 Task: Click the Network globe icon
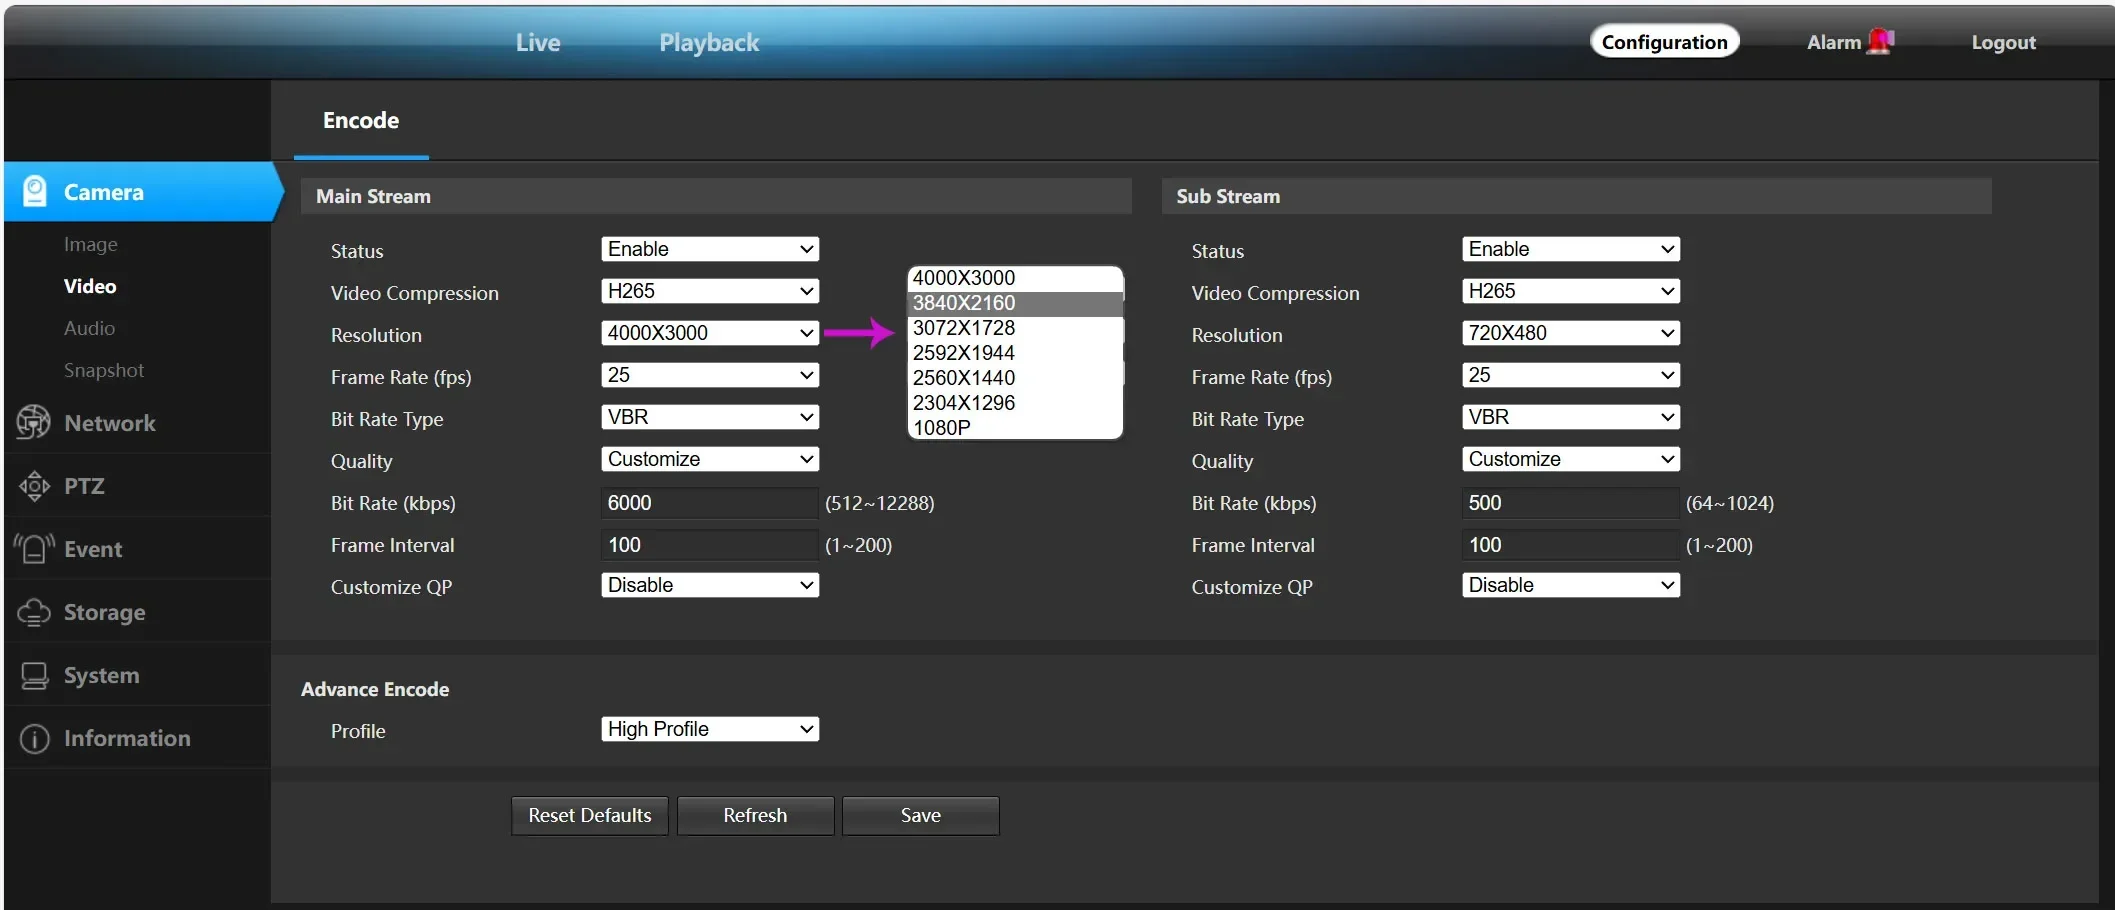click(34, 422)
